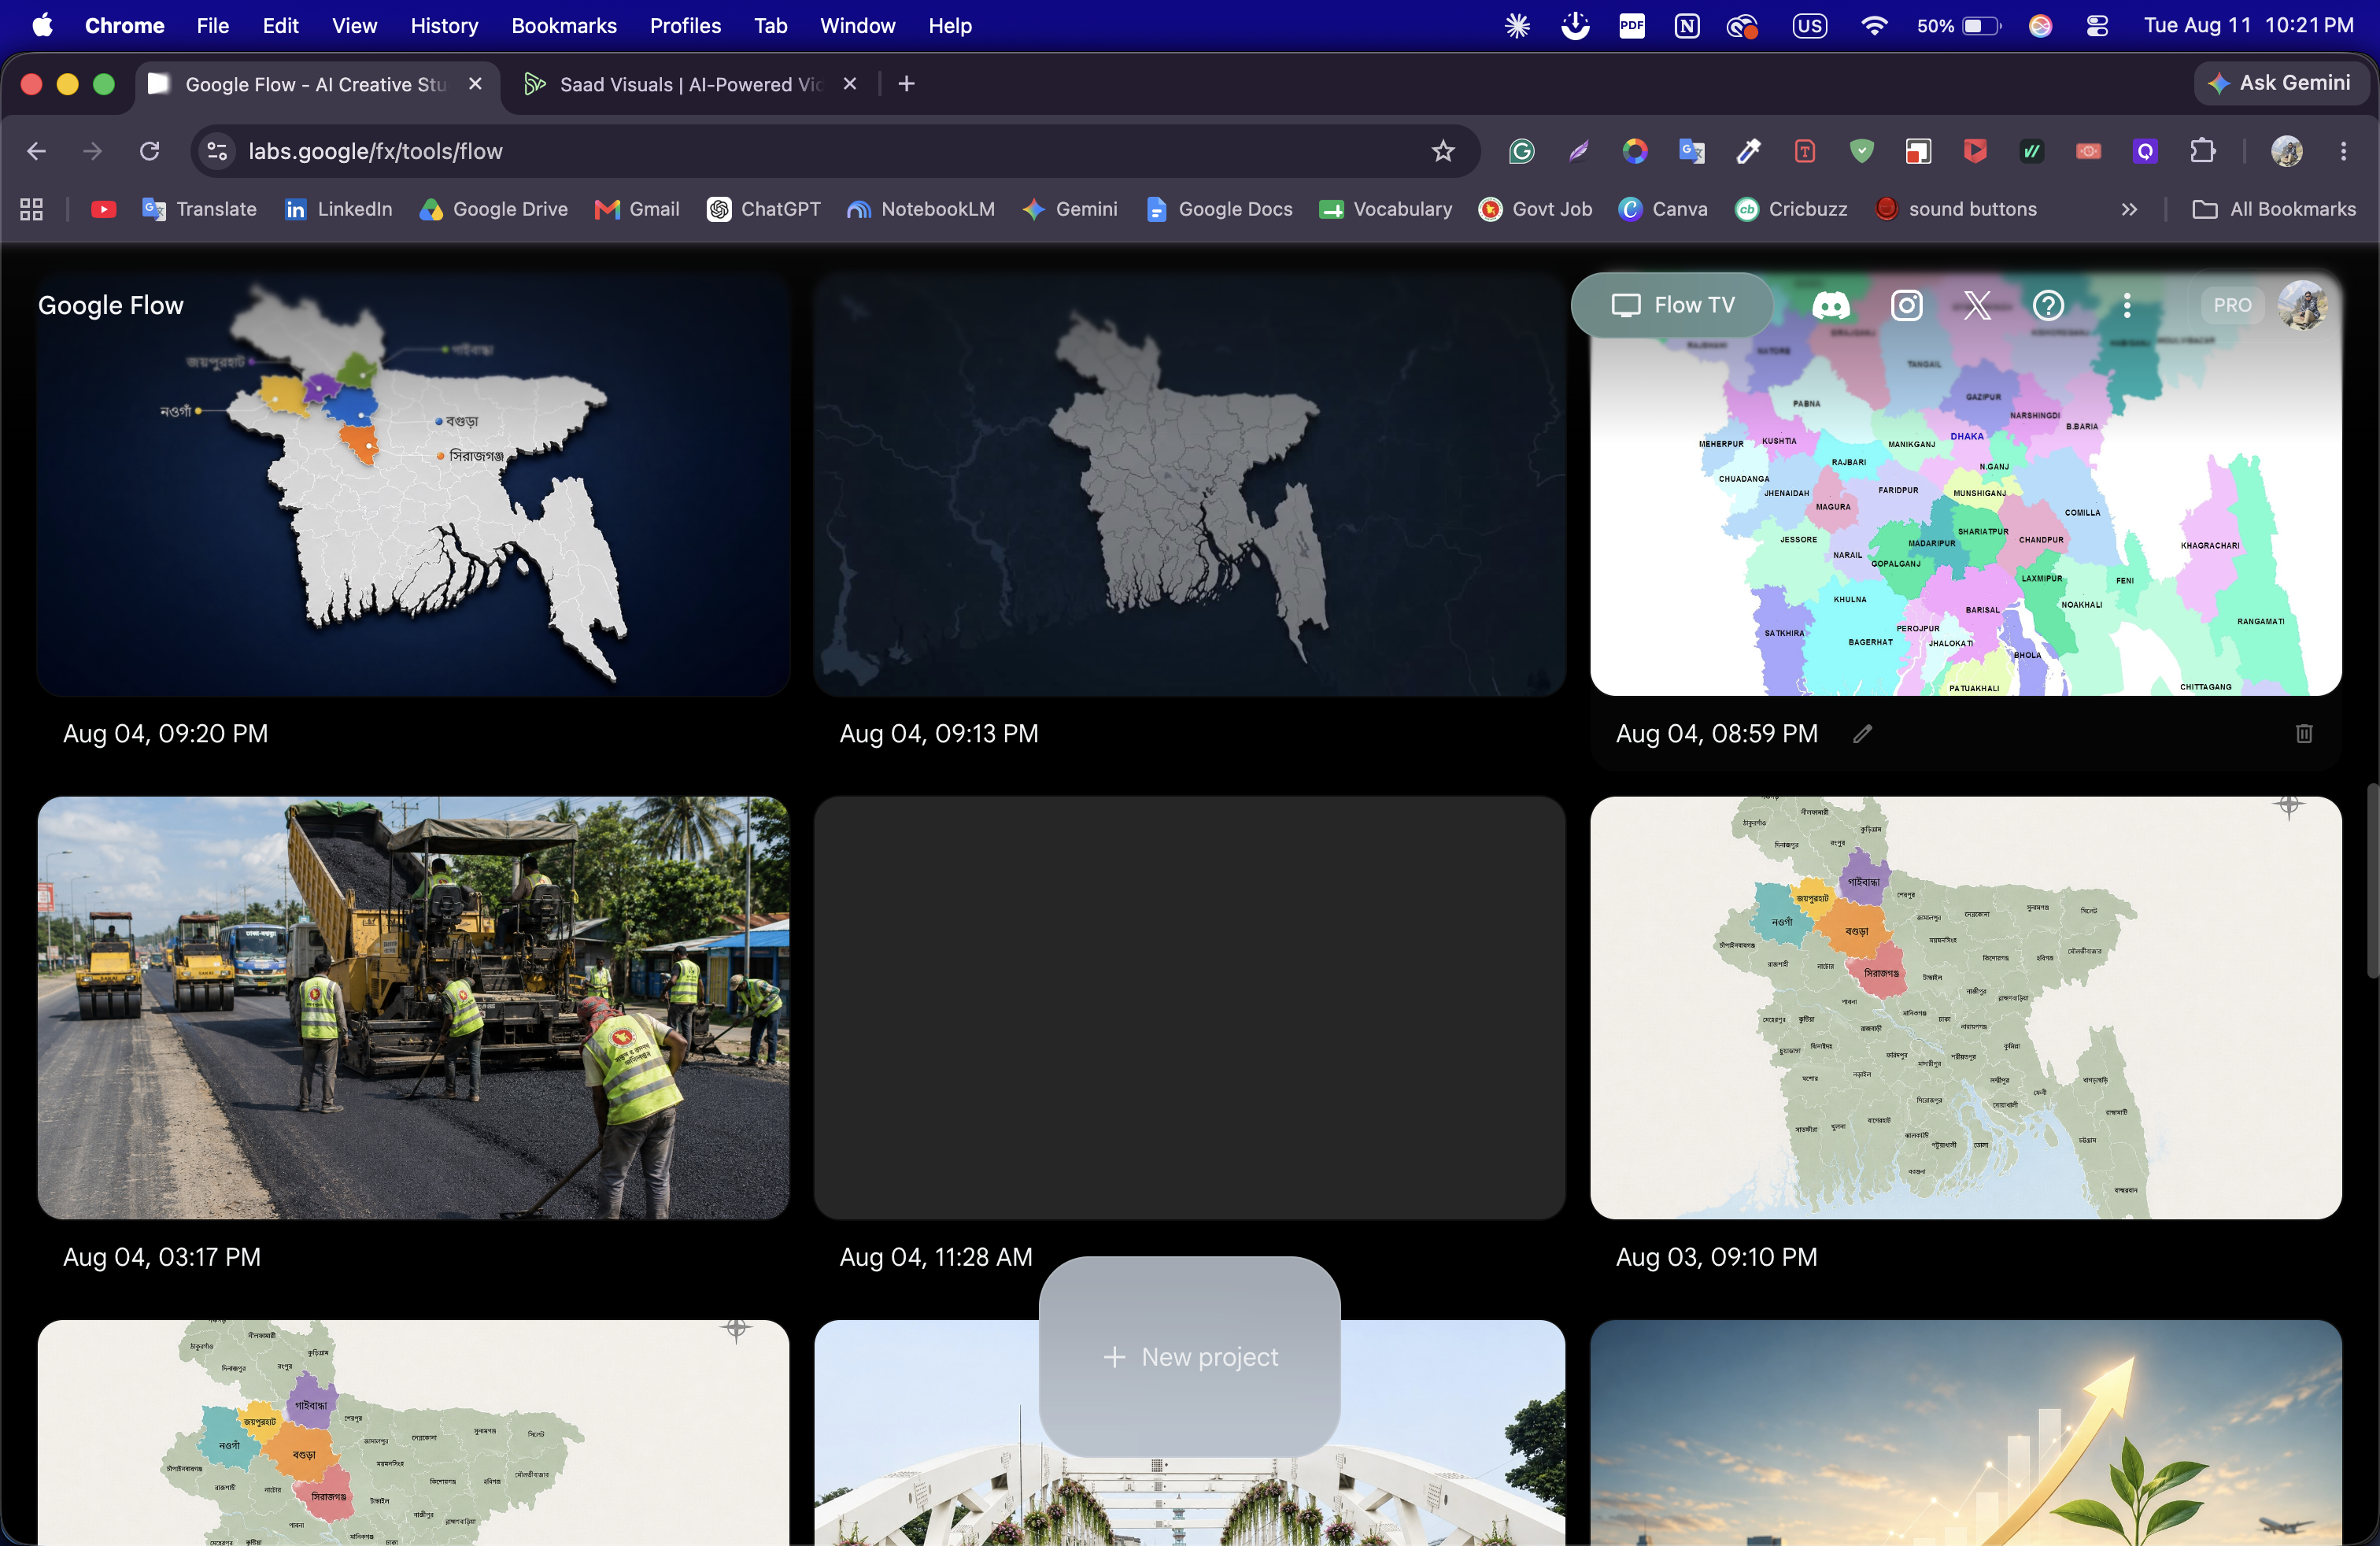Open a new browser tab
Screen dimensions: 2380x1546
click(906, 84)
